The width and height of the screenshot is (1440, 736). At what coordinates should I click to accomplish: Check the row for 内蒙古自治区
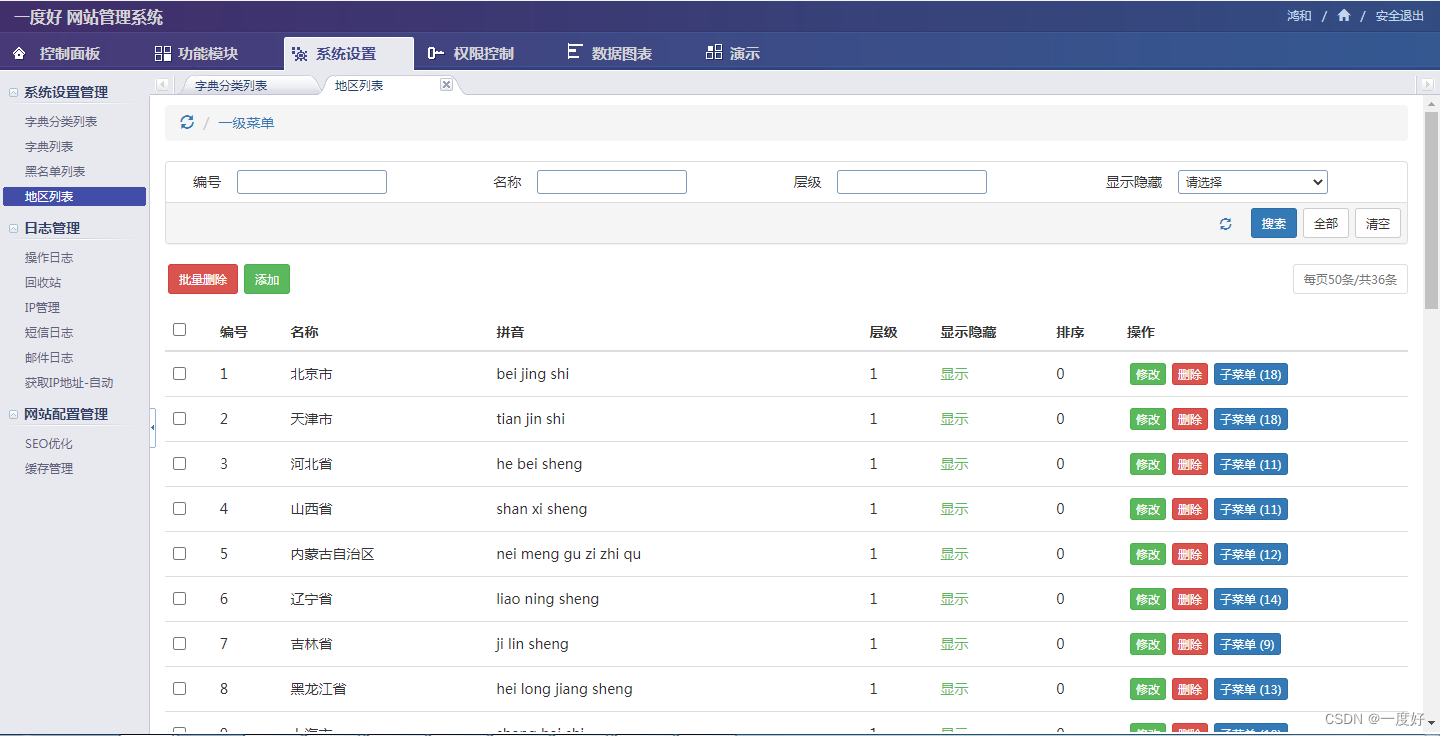pyautogui.click(x=179, y=554)
